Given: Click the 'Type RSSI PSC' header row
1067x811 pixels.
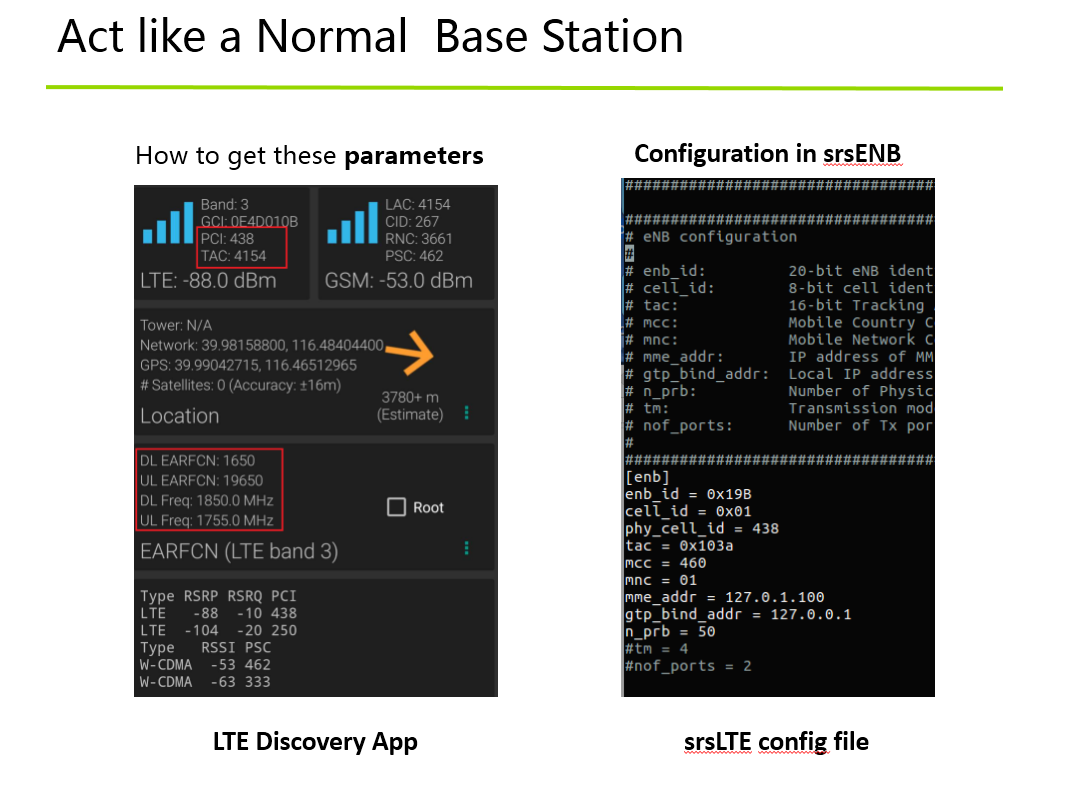Looking at the screenshot, I should [x=206, y=648].
